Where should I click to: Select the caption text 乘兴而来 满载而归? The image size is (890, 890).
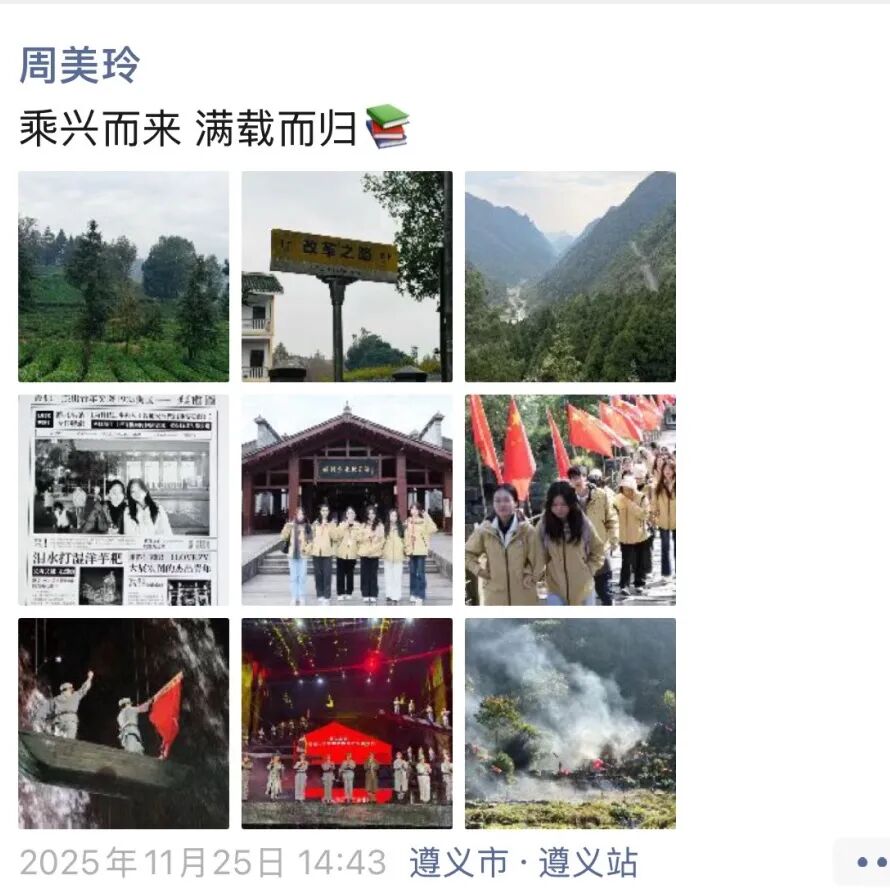(x=188, y=128)
